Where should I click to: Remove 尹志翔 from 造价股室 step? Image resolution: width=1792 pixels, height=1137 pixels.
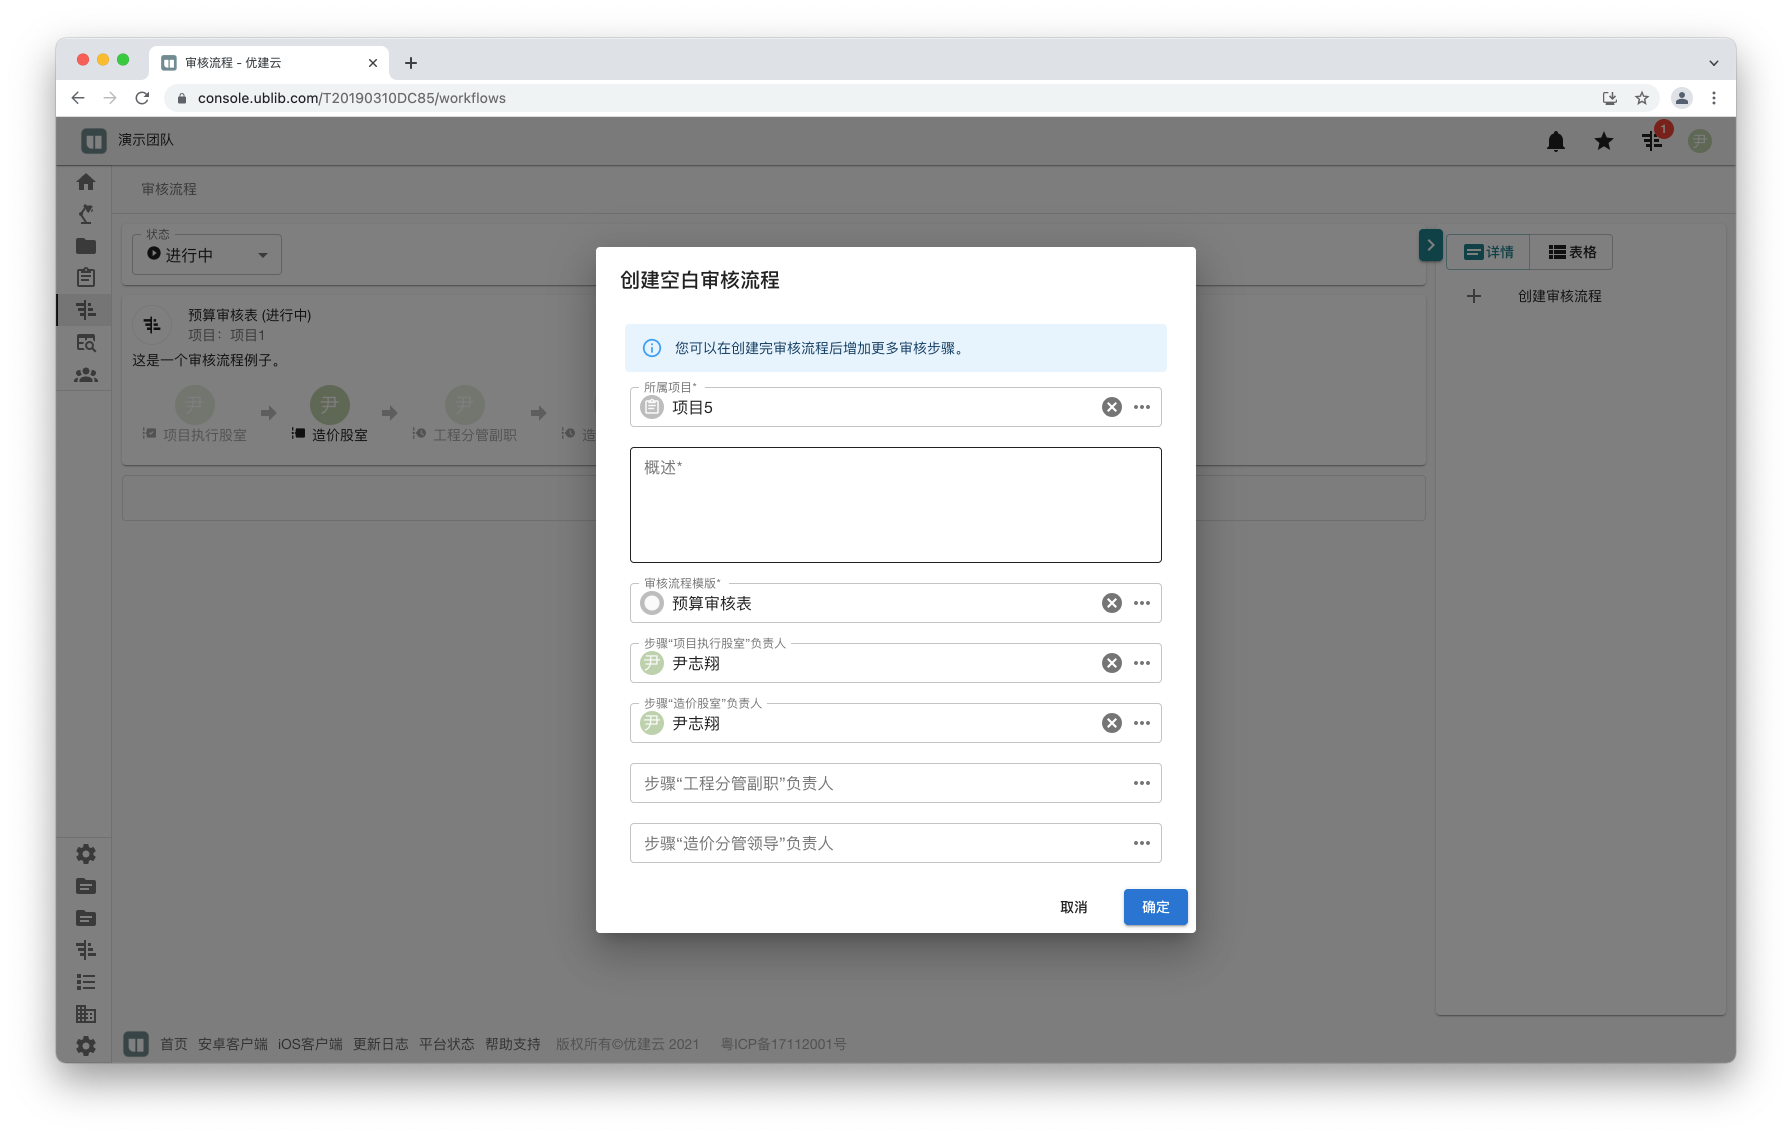pos(1111,723)
